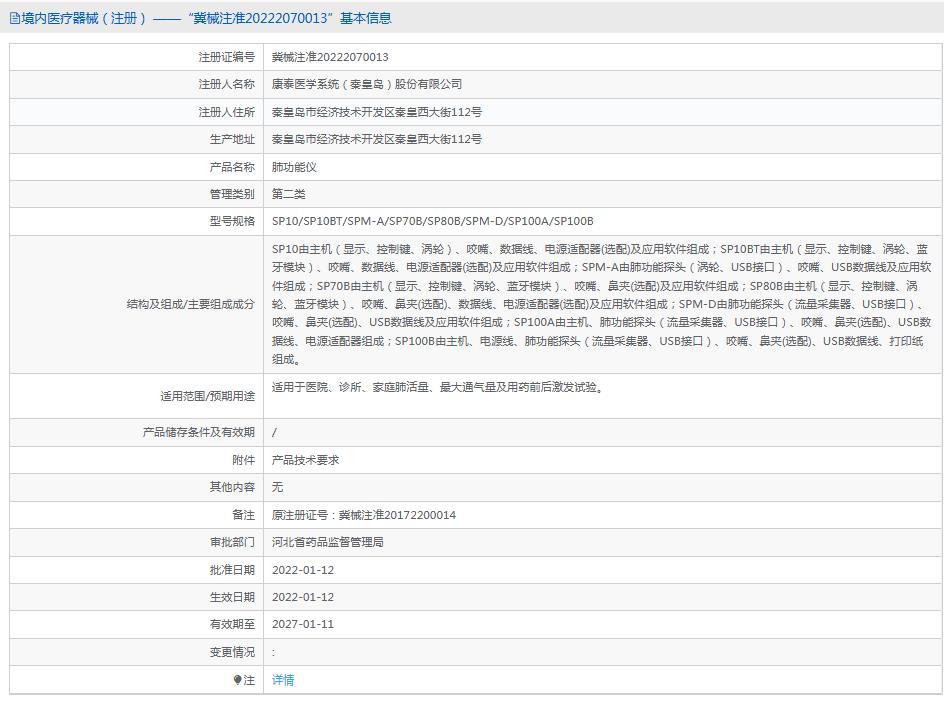The image size is (944, 704).
Task: Click registration number 冀械注准20222070013 value cell
Action: (x=330, y=57)
